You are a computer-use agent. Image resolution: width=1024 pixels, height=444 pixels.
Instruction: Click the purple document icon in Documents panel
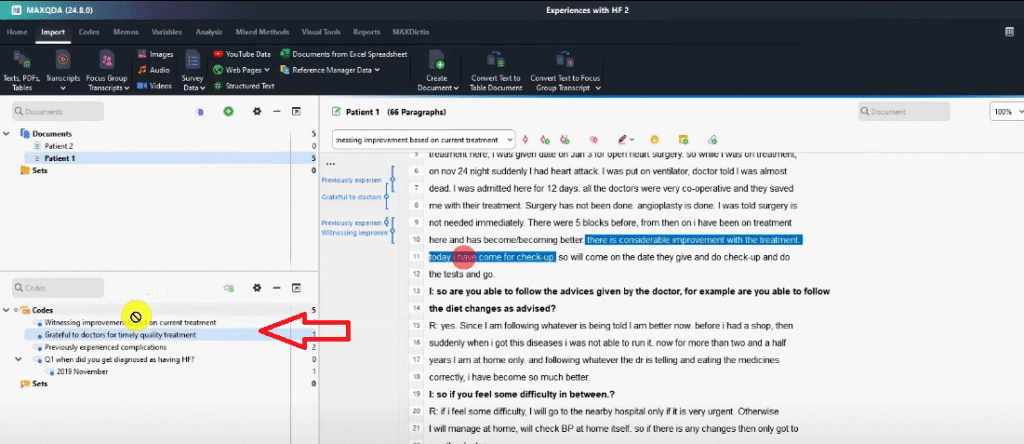[x=200, y=112]
